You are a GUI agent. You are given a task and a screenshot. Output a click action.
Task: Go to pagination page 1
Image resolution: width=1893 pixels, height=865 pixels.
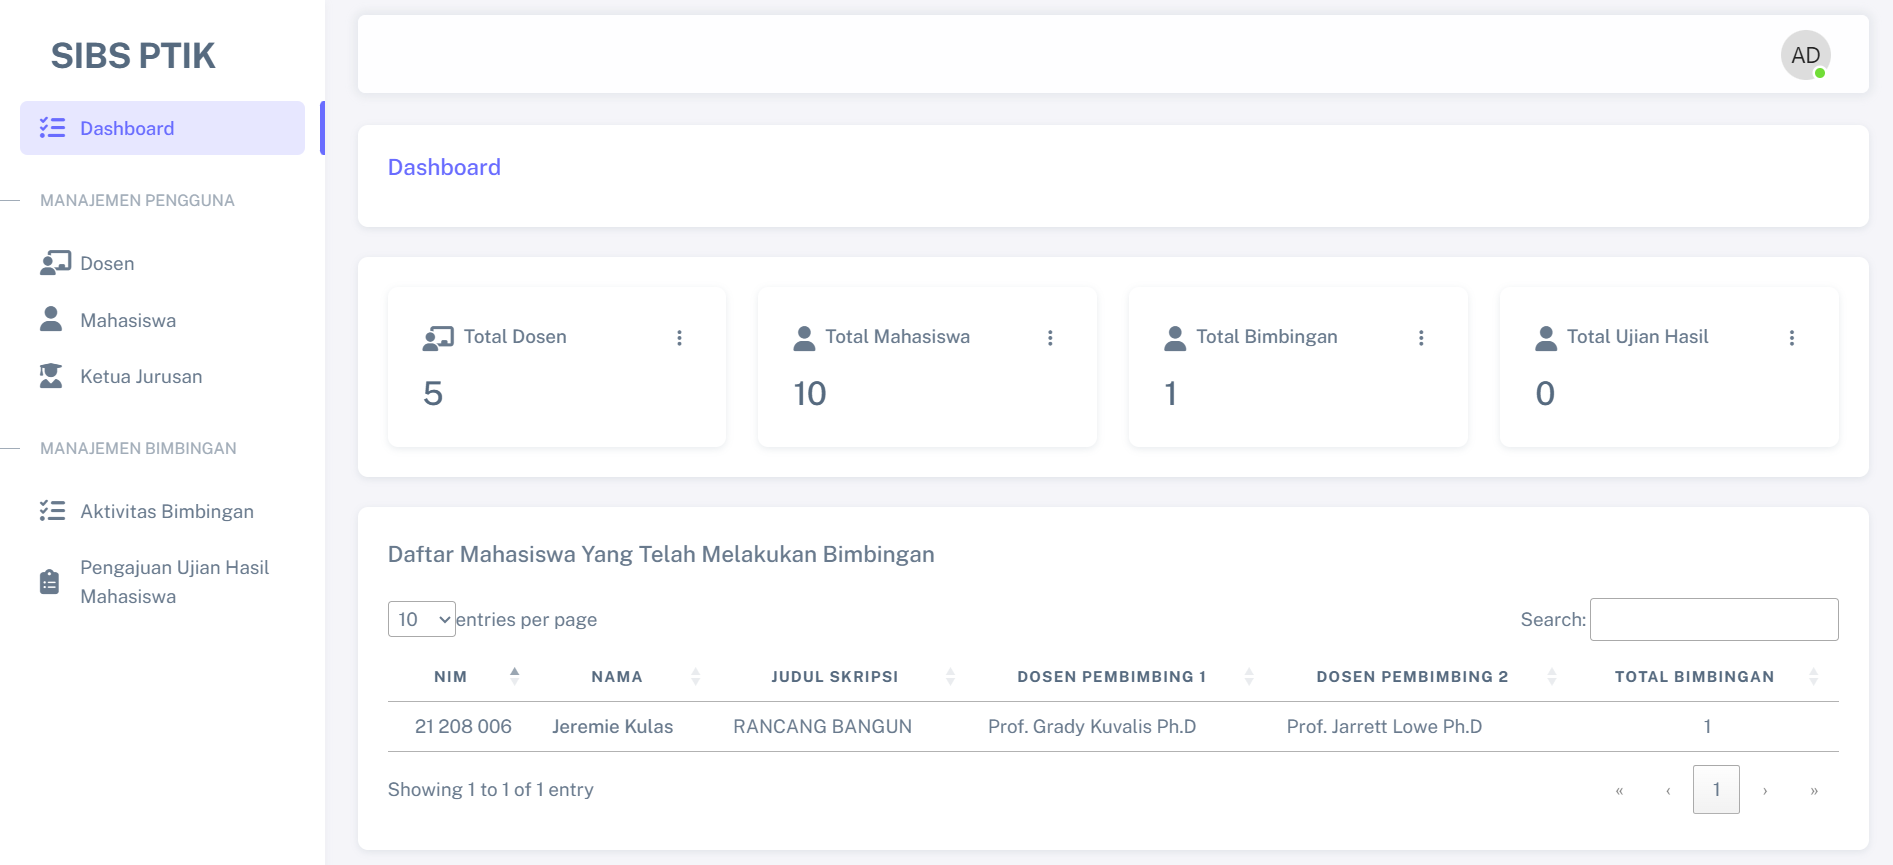[1716, 789]
